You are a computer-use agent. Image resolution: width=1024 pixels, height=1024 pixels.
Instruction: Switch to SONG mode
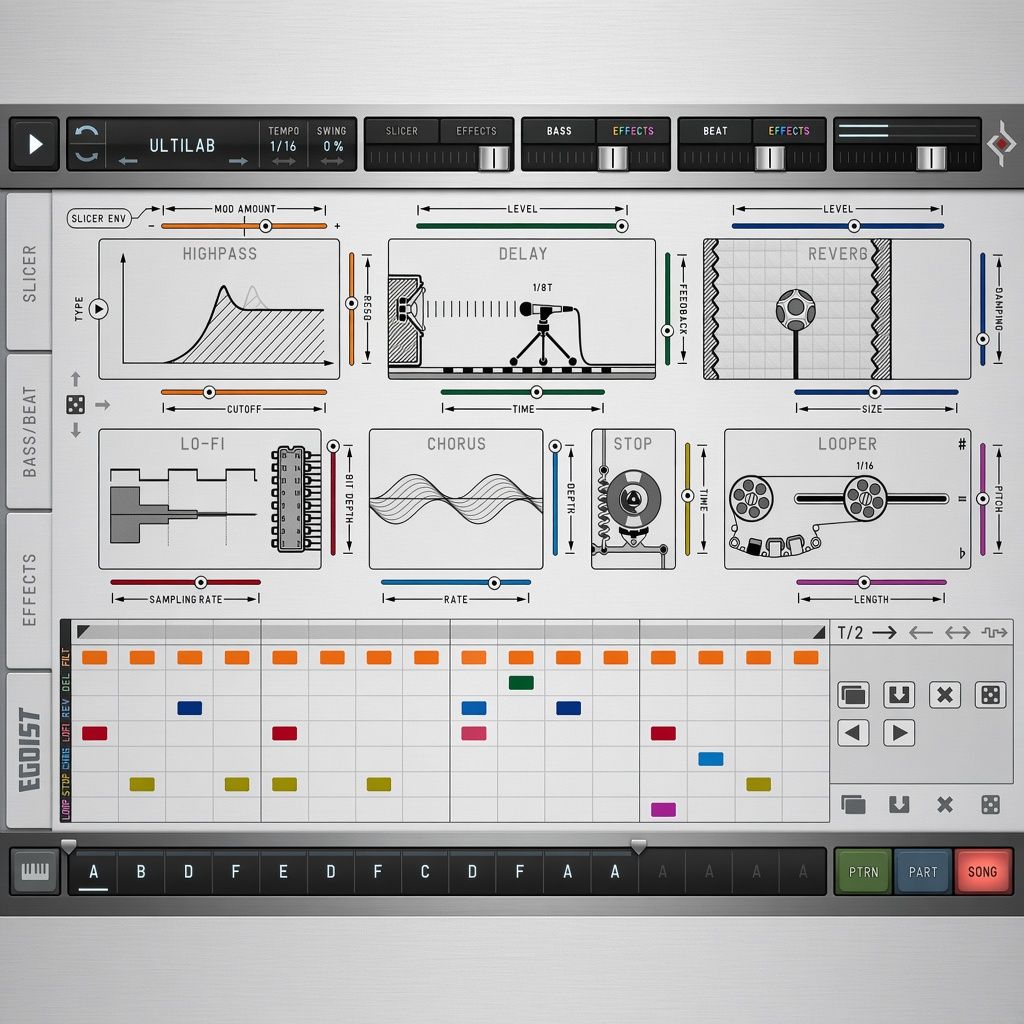coord(983,872)
